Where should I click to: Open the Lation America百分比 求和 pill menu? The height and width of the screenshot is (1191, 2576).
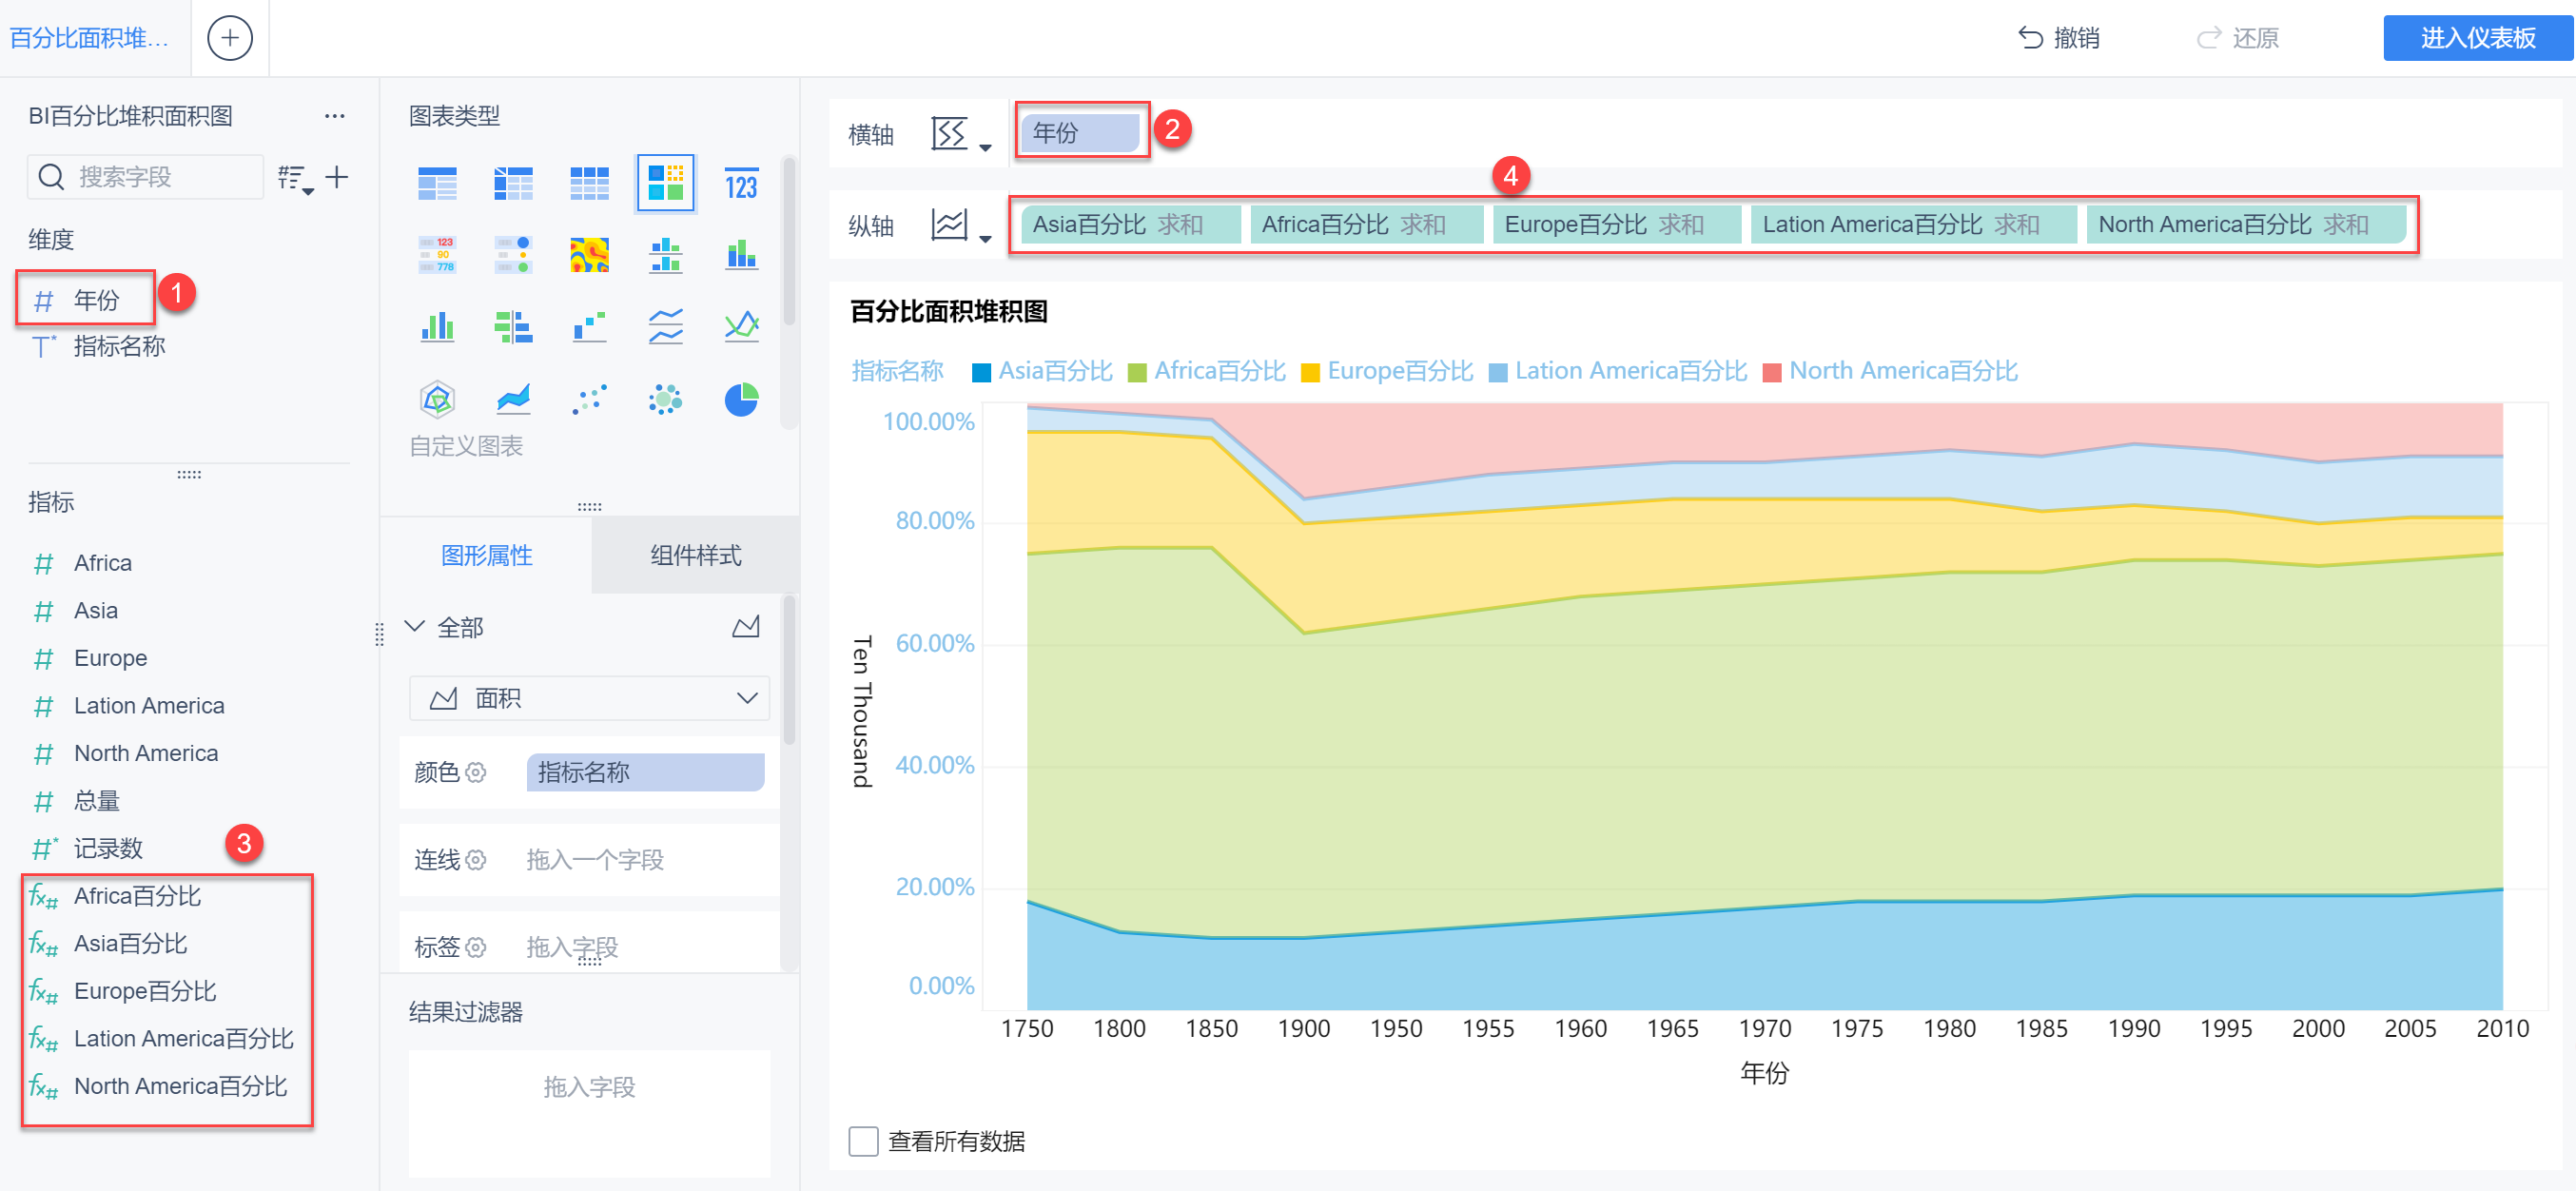coord(1912,224)
